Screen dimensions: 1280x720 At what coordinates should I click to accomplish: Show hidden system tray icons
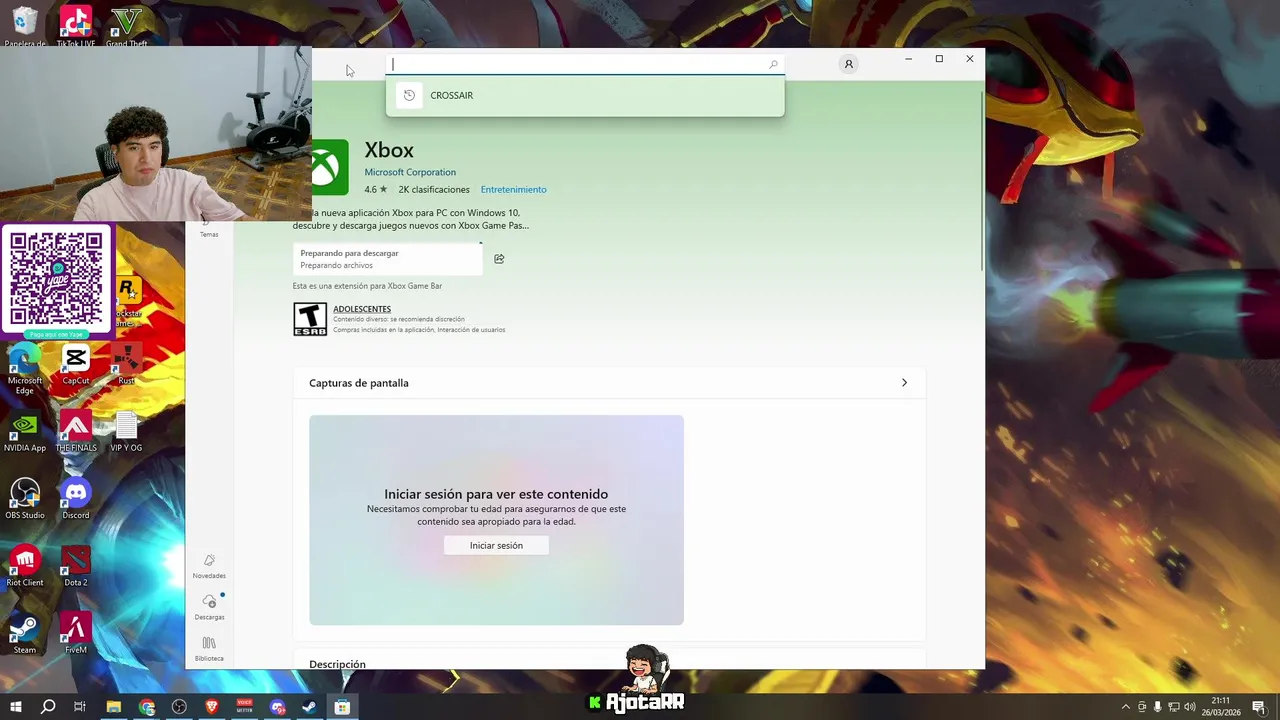point(1126,707)
